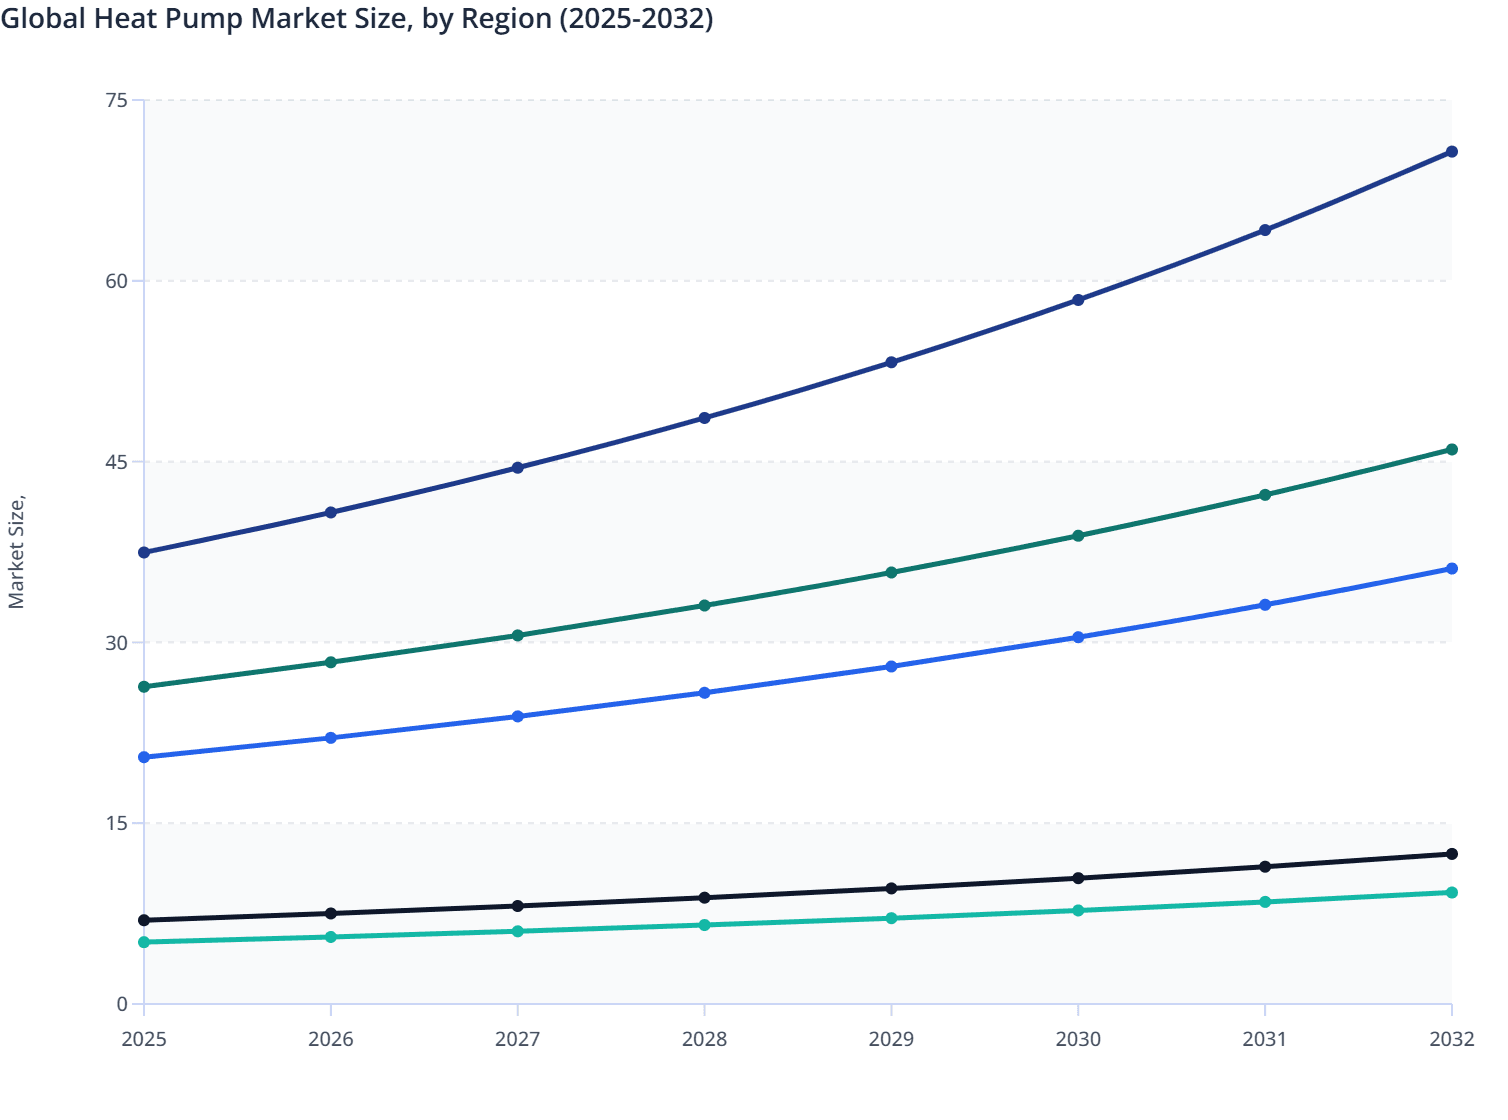Select the 75 value on y-axis
This screenshot has width=1508, height=1120.
pyautogui.click(x=119, y=100)
